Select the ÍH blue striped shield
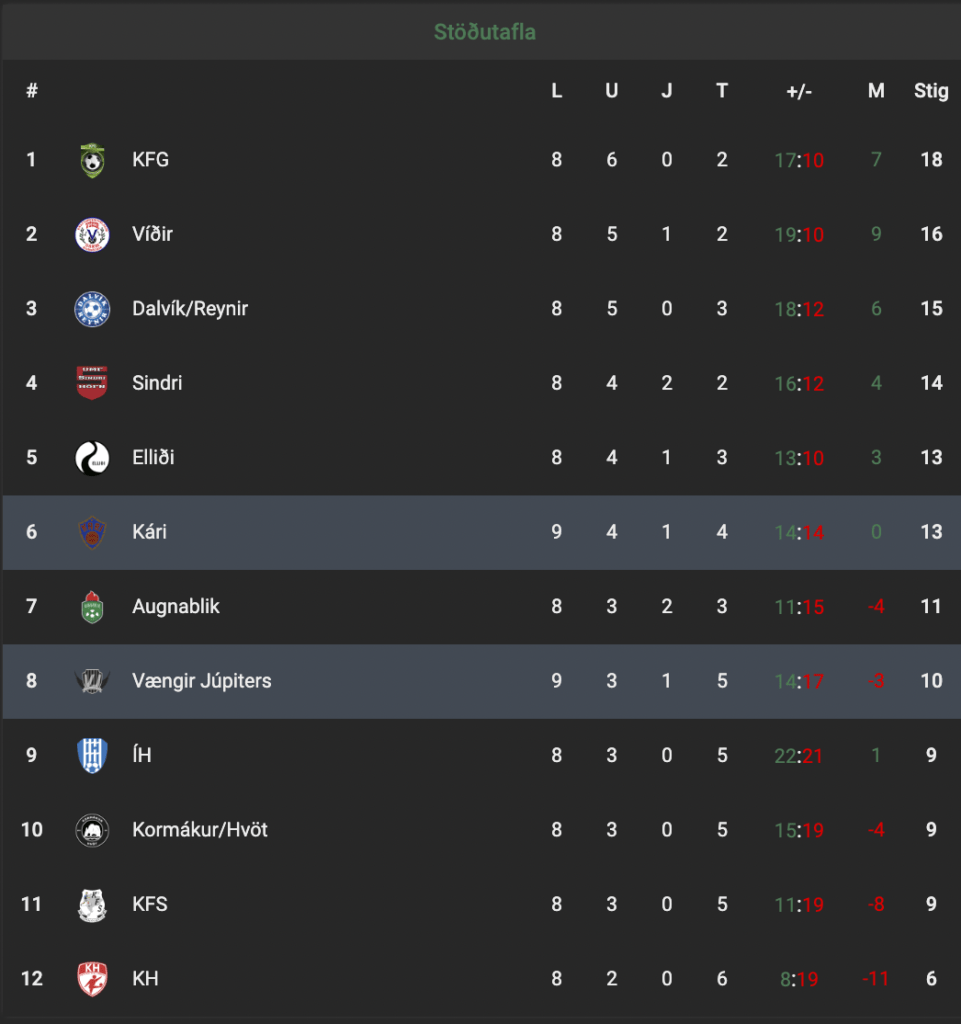 92,756
